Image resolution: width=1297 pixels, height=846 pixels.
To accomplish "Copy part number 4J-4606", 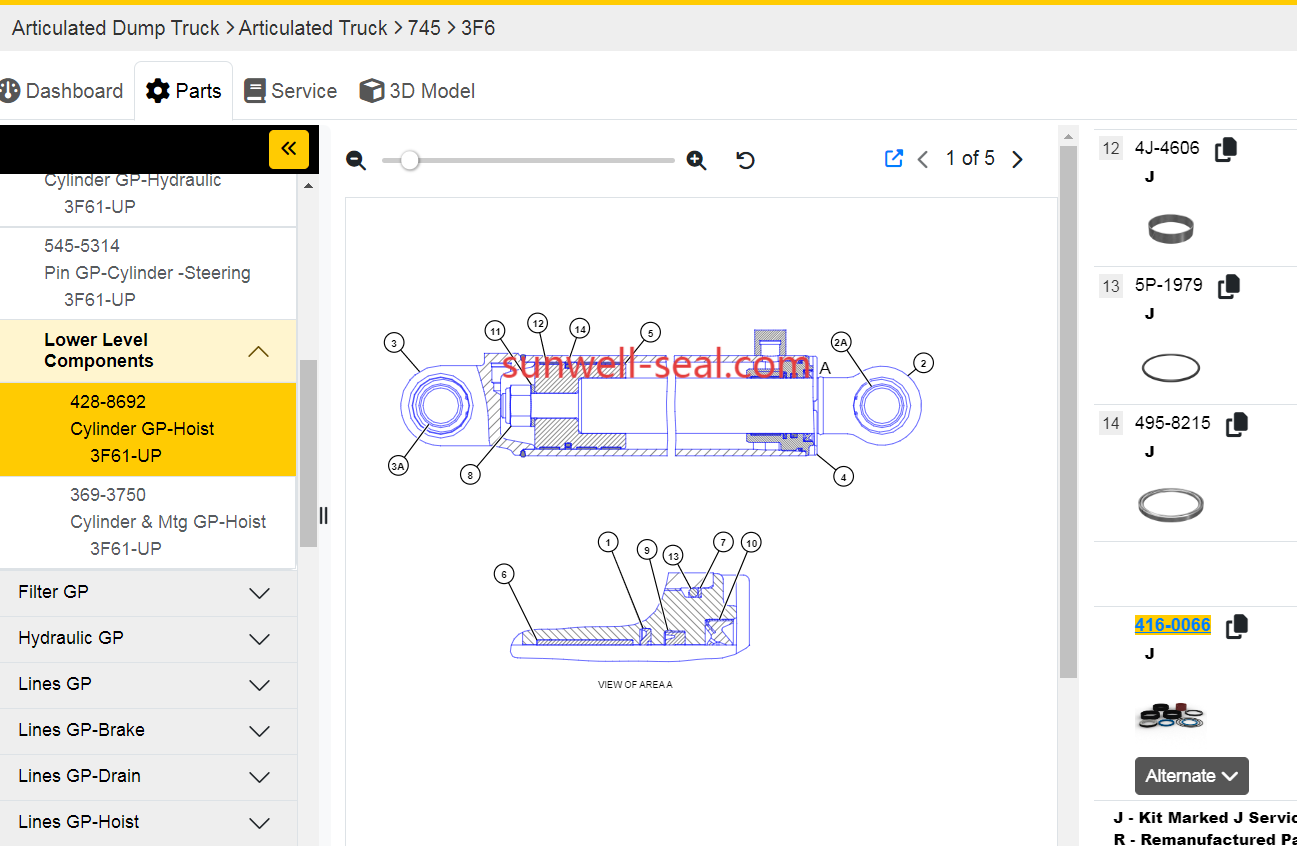I will pyautogui.click(x=1225, y=149).
